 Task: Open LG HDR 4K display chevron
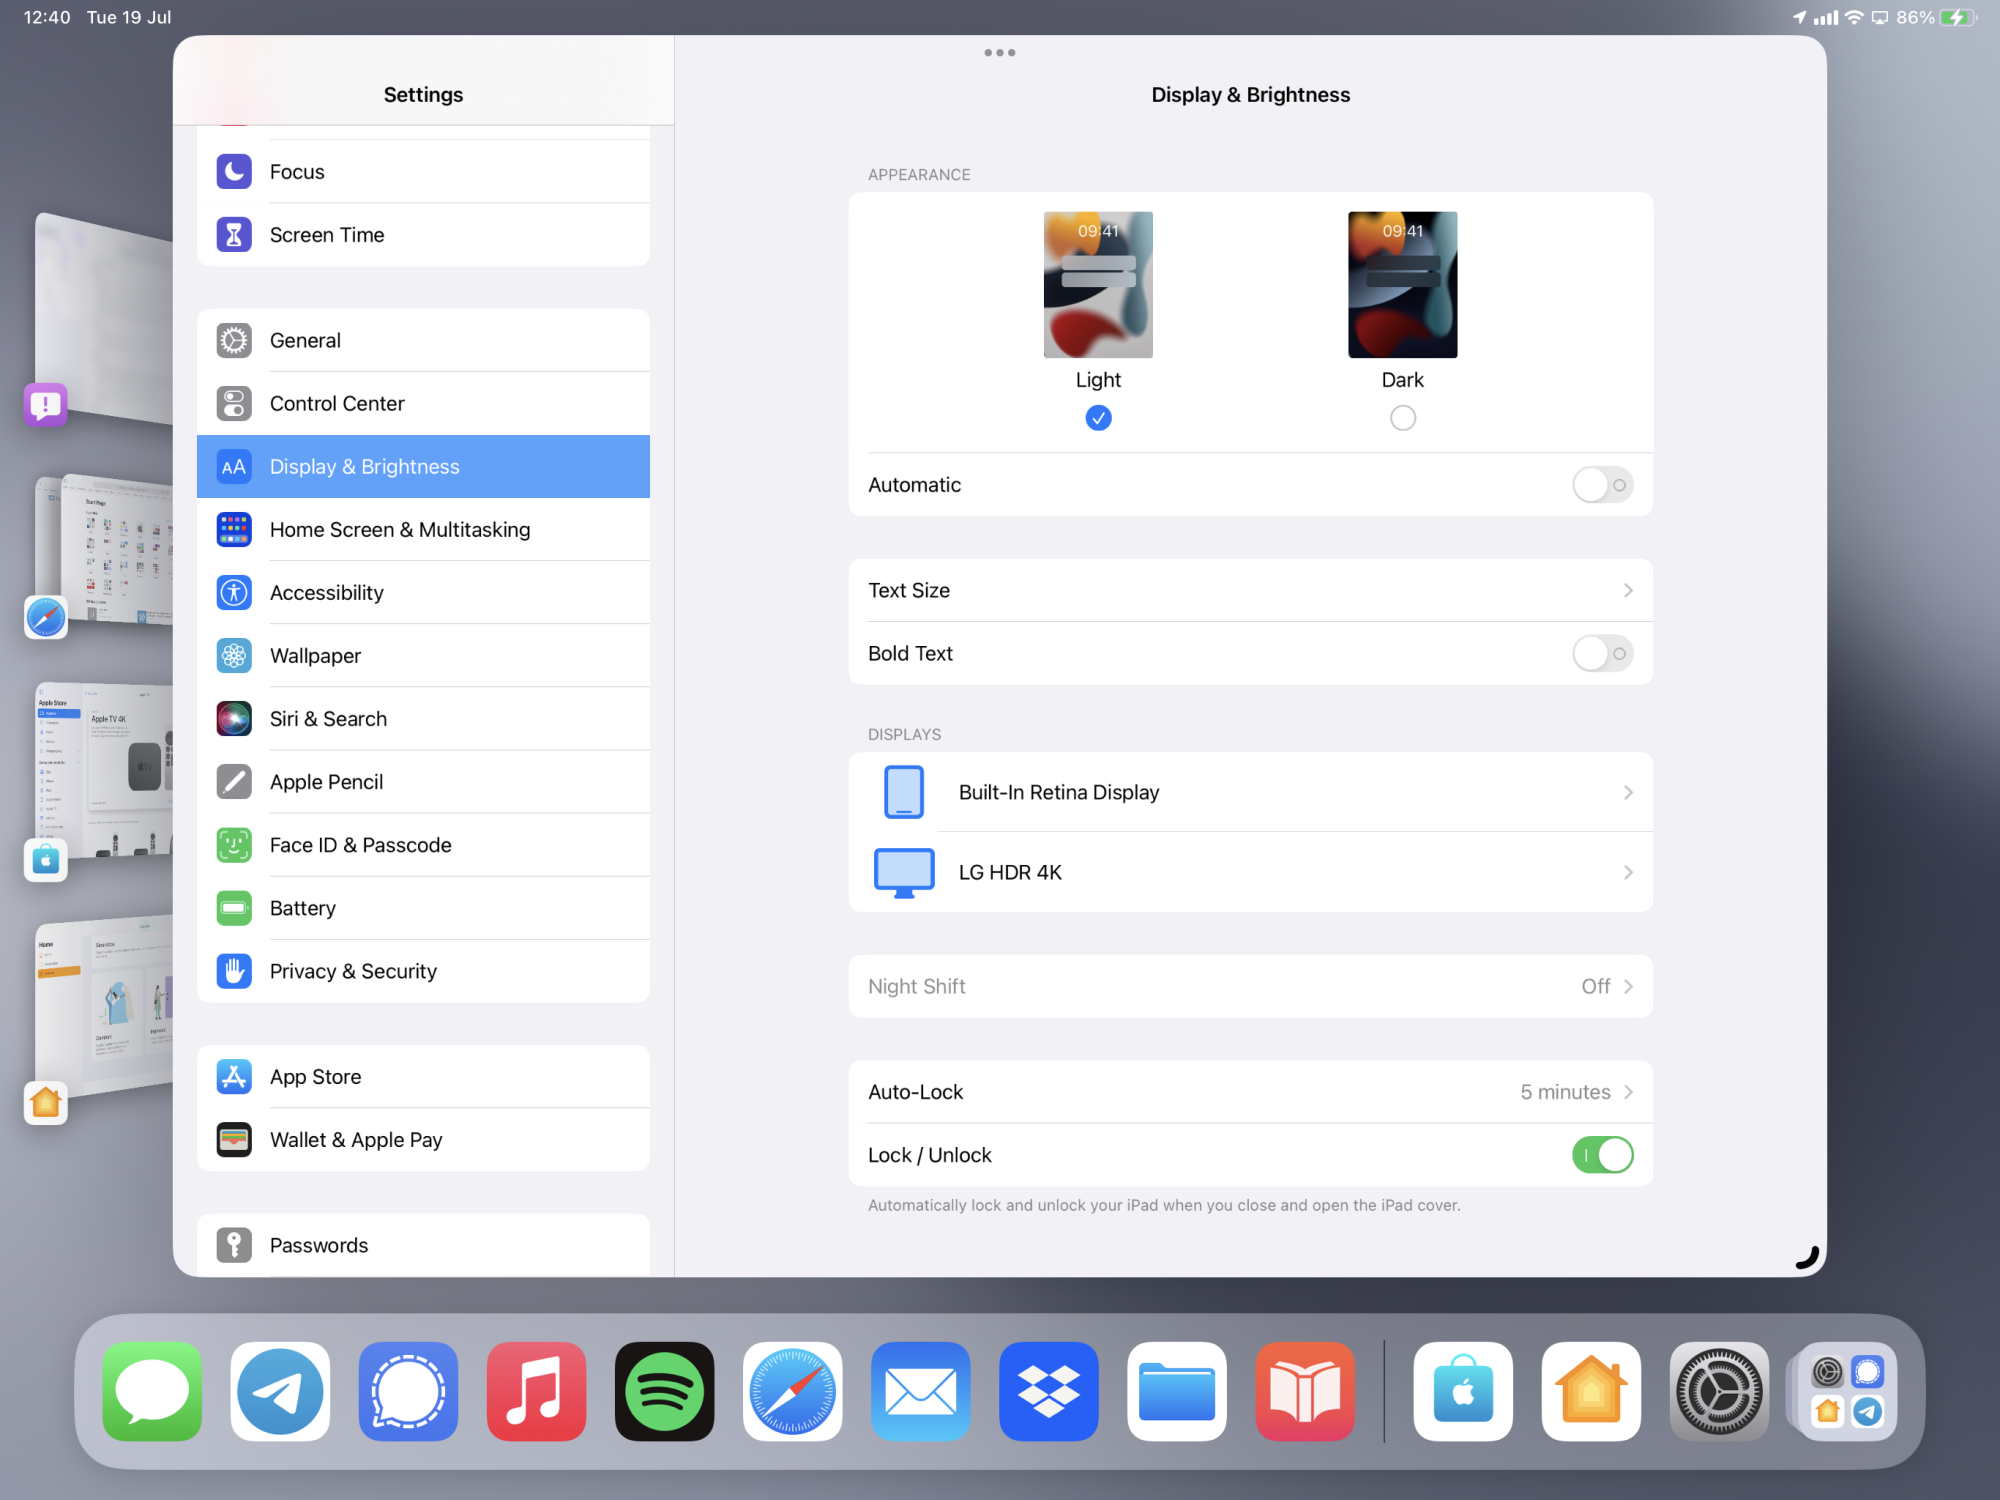tap(1627, 873)
